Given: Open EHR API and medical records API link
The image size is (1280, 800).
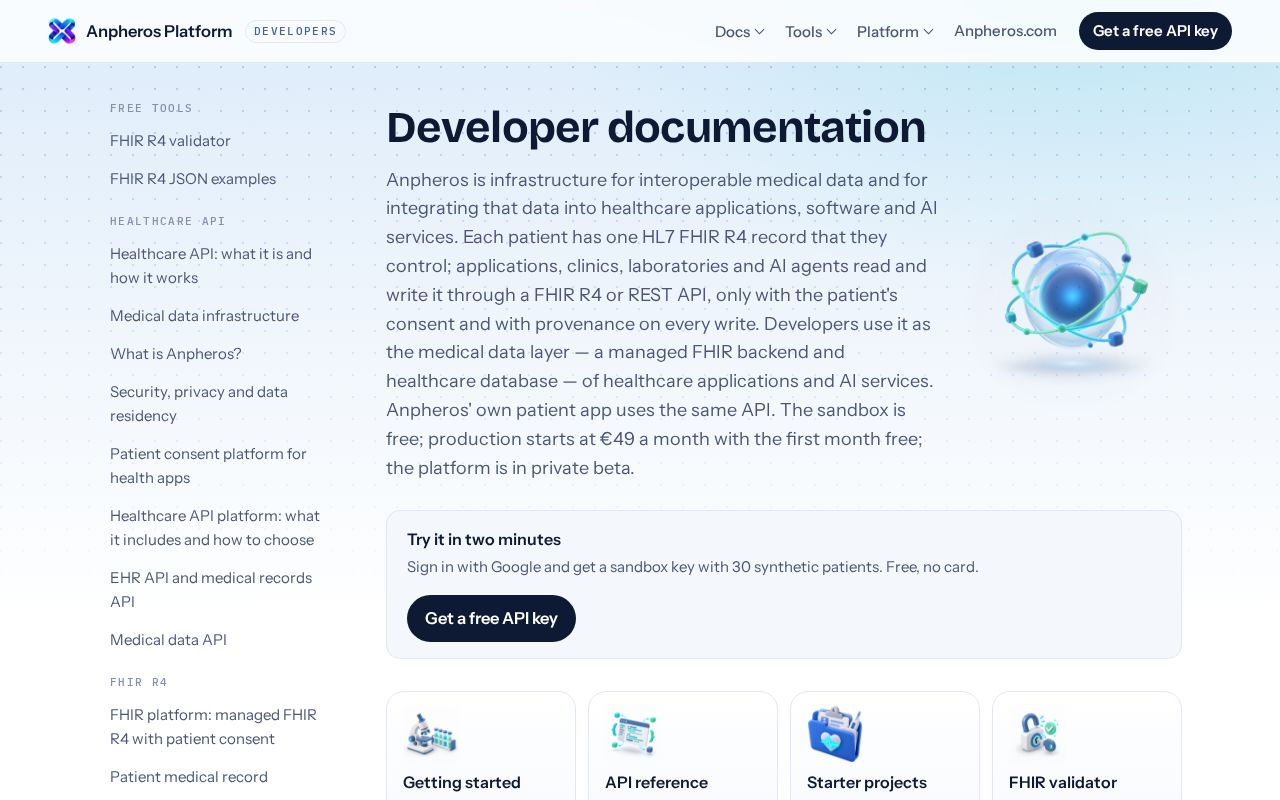Looking at the screenshot, I should pos(211,590).
